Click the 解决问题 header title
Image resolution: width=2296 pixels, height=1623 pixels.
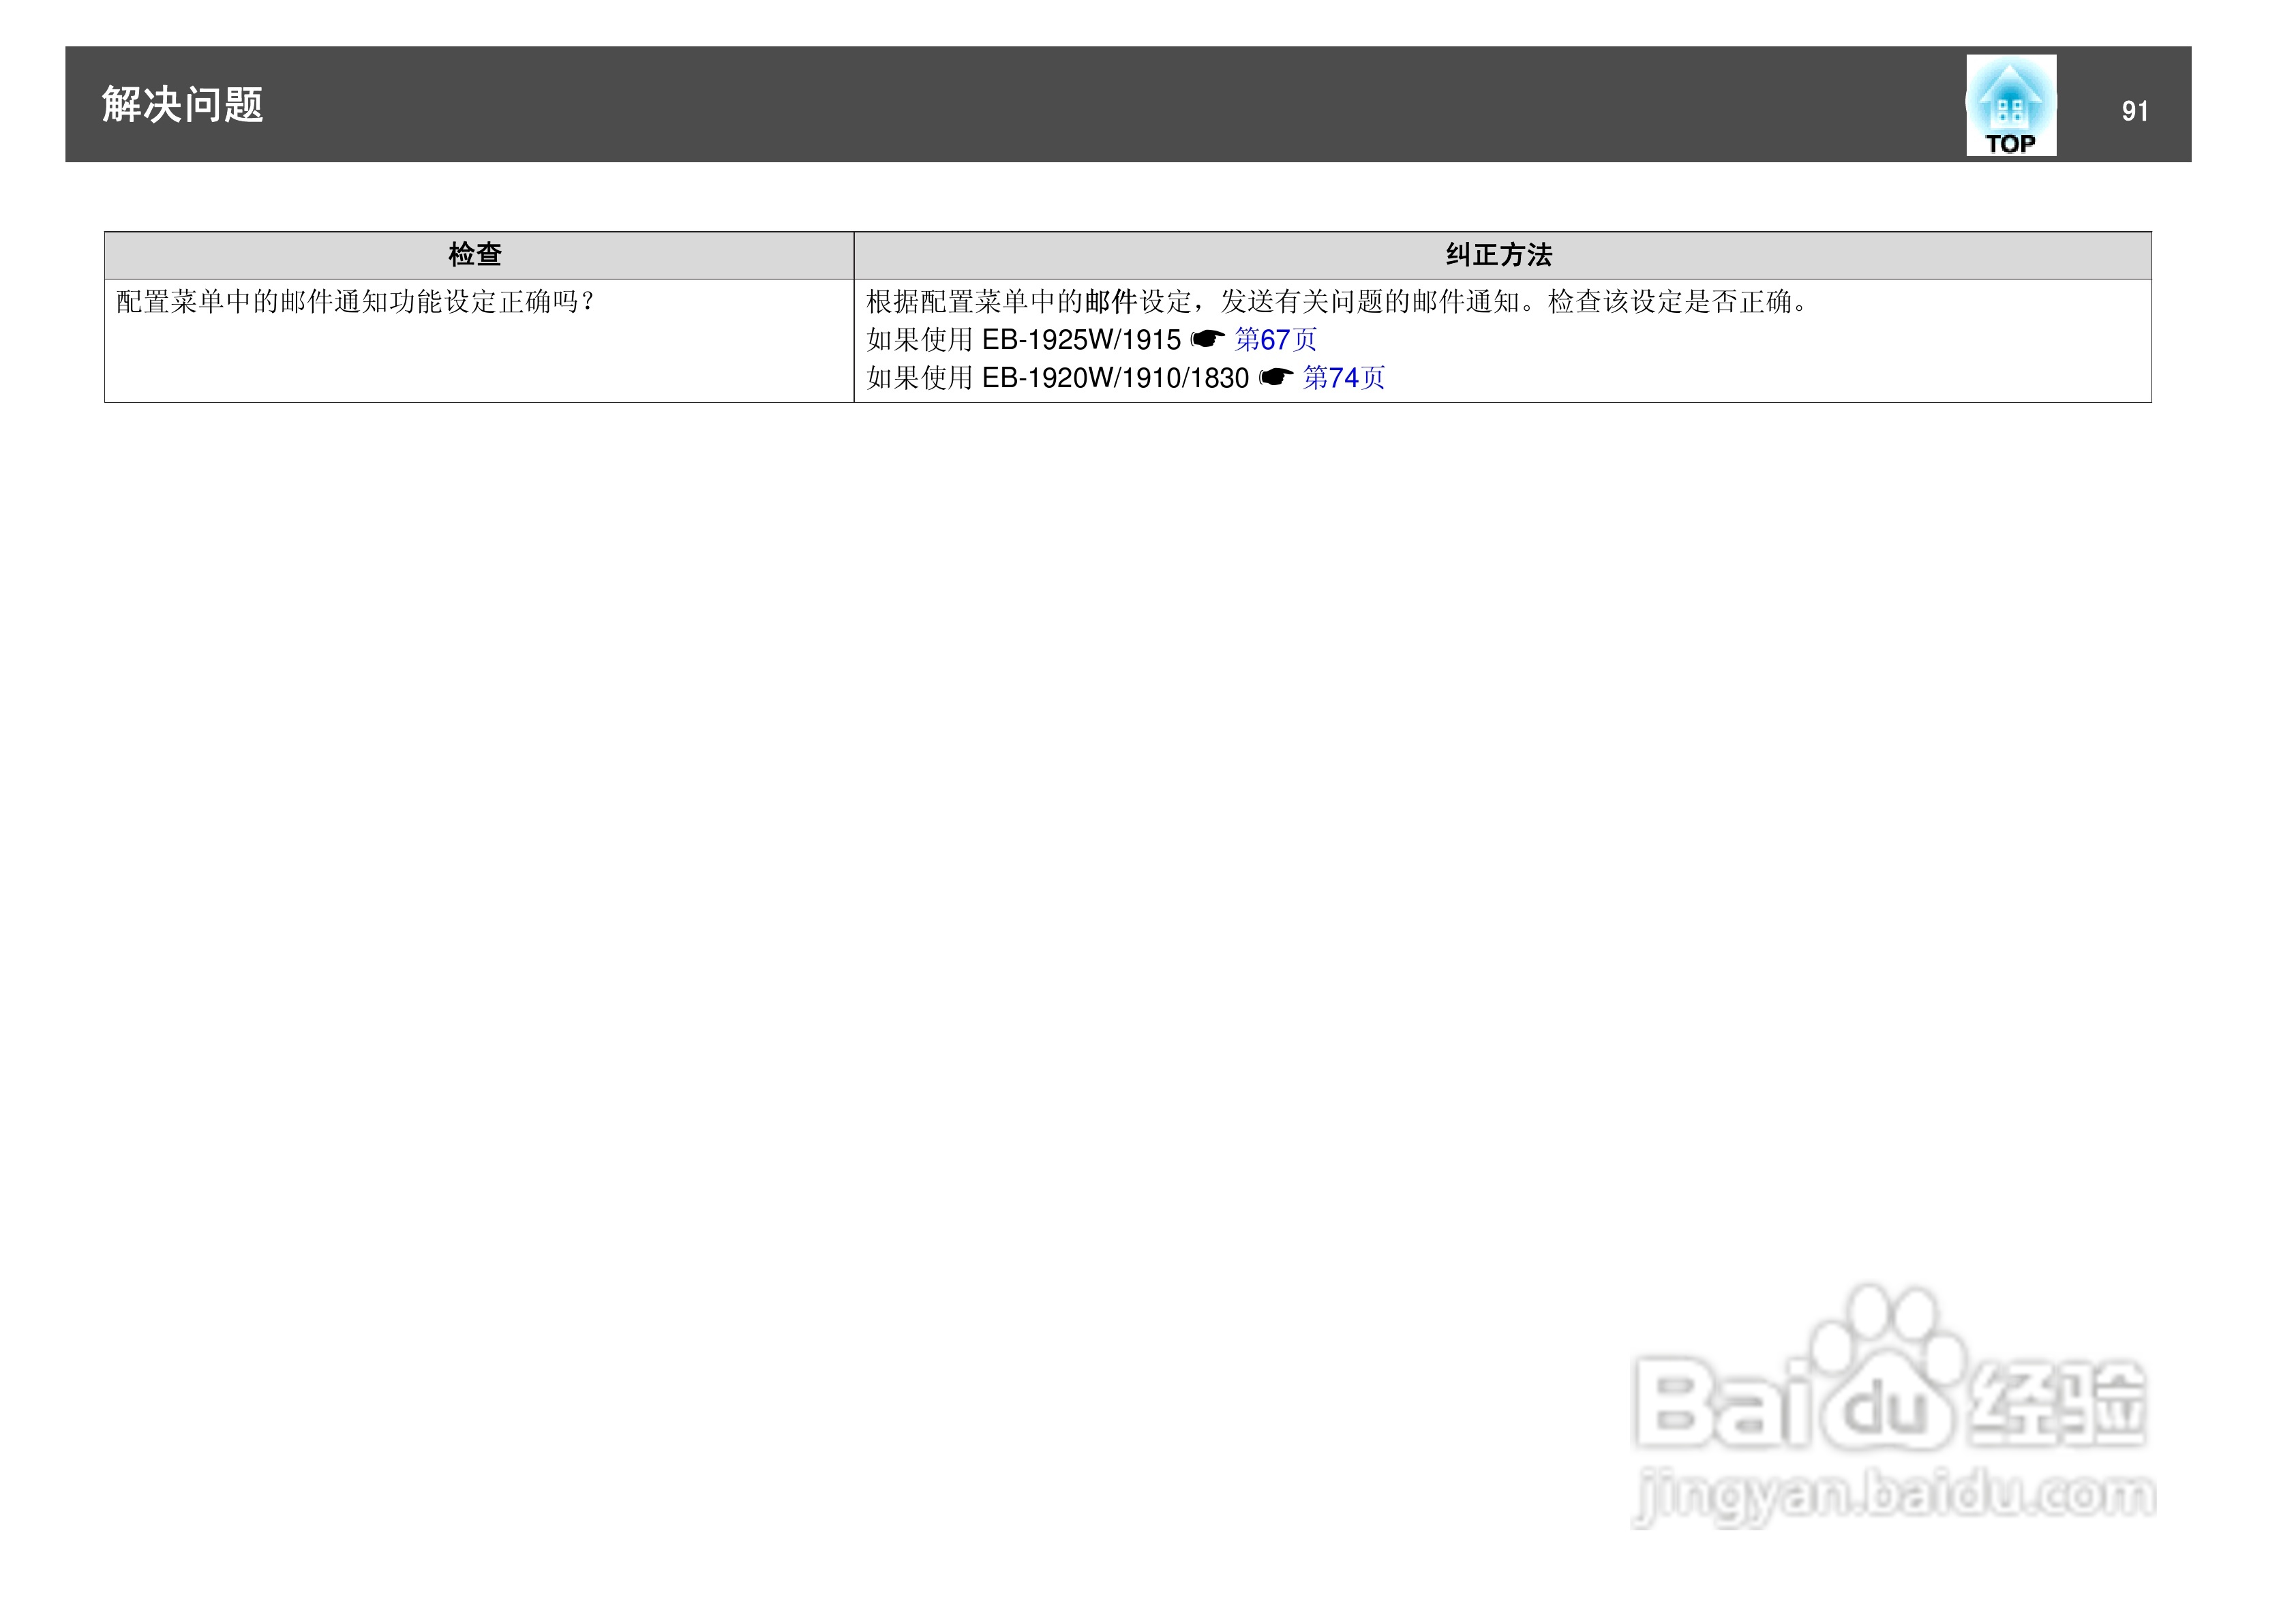(182, 105)
